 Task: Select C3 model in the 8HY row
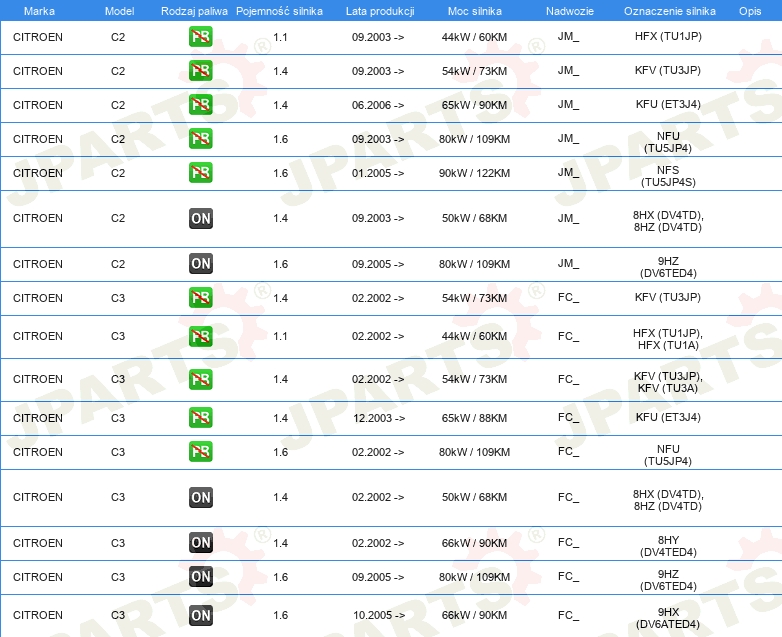[x=118, y=543]
